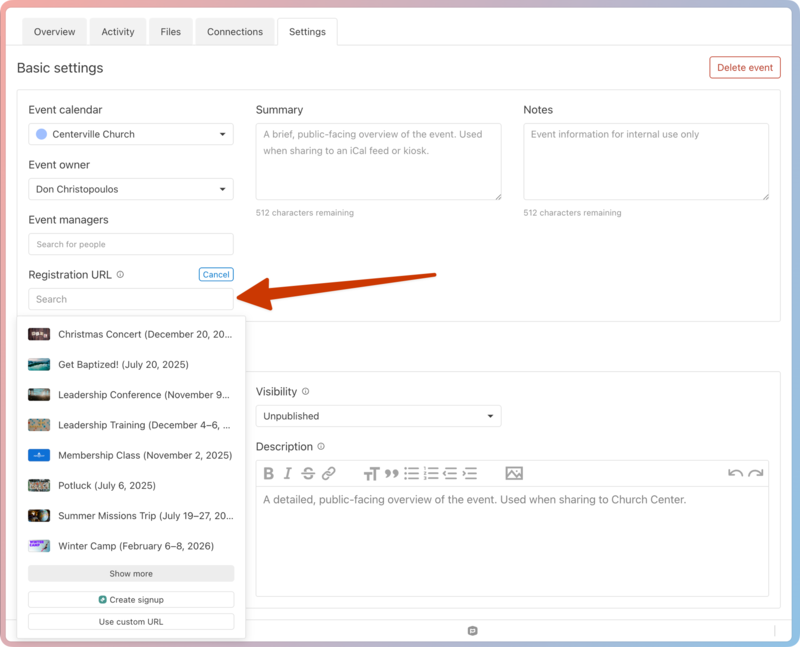Create a signup from the search results
The image size is (800, 647).
pos(130,598)
